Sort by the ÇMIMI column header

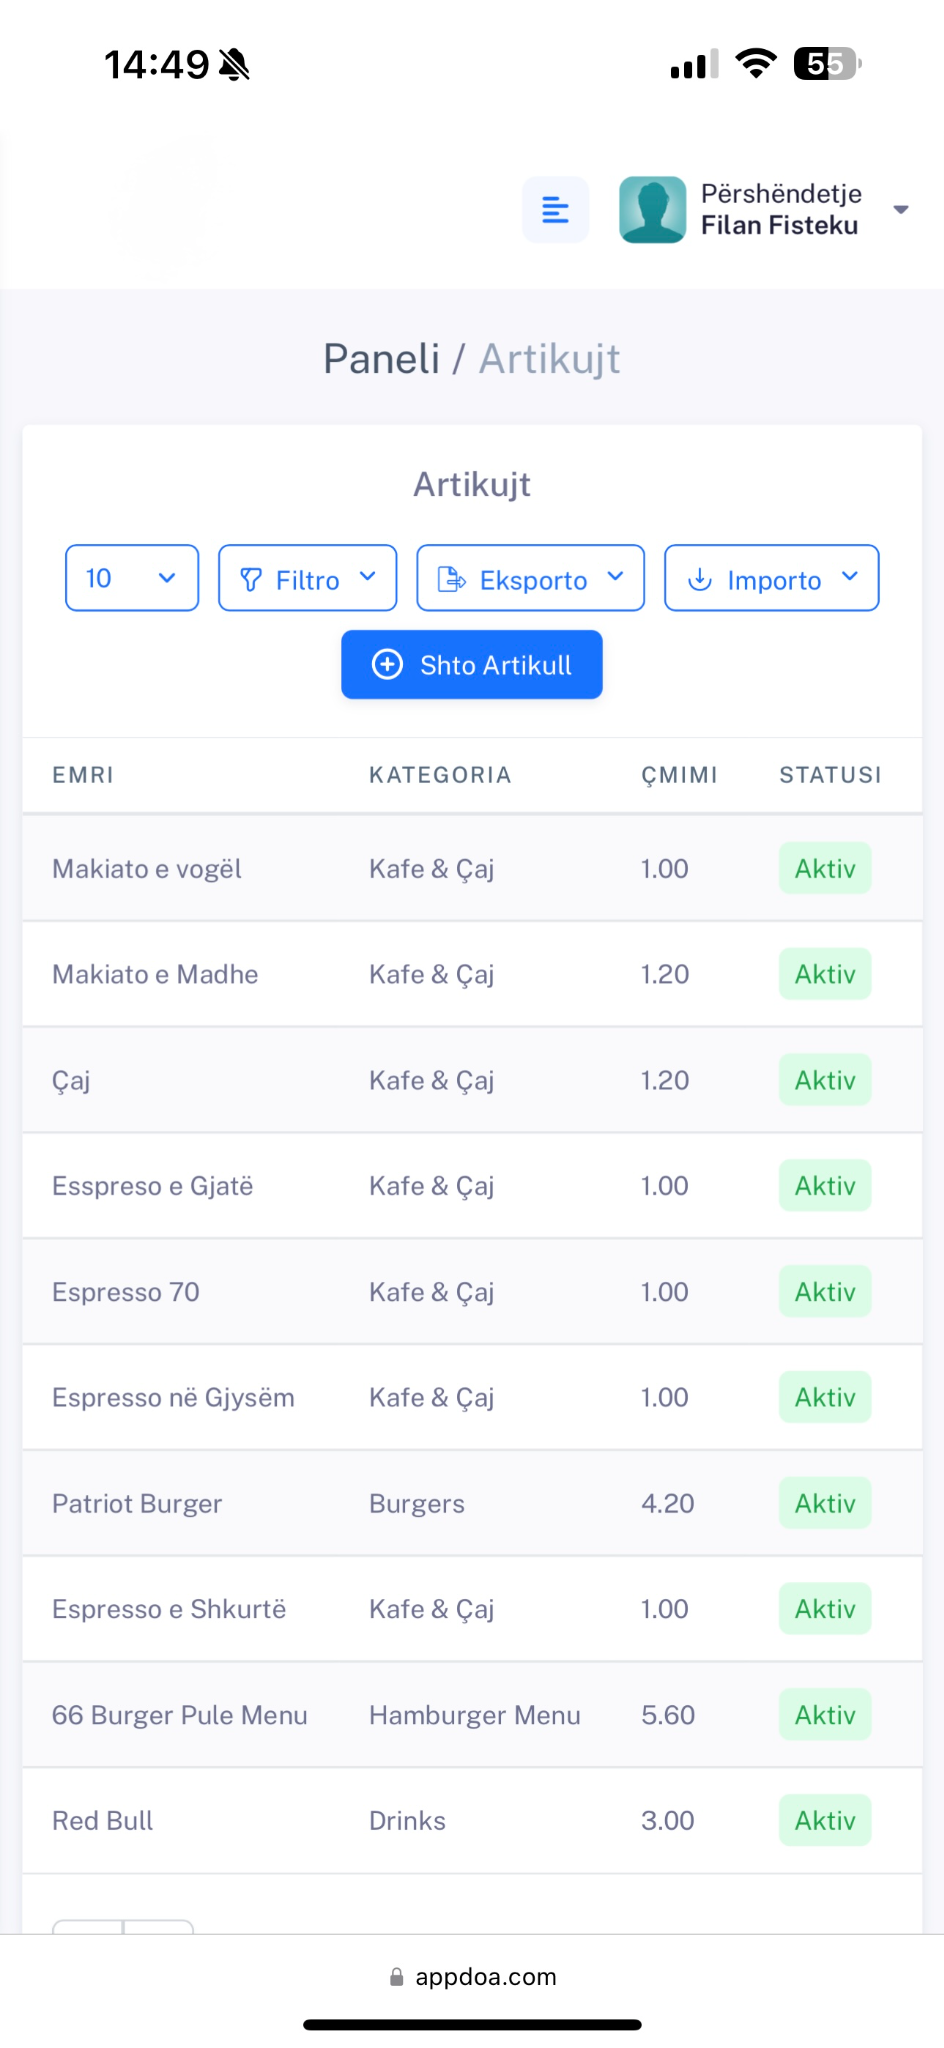pos(680,775)
